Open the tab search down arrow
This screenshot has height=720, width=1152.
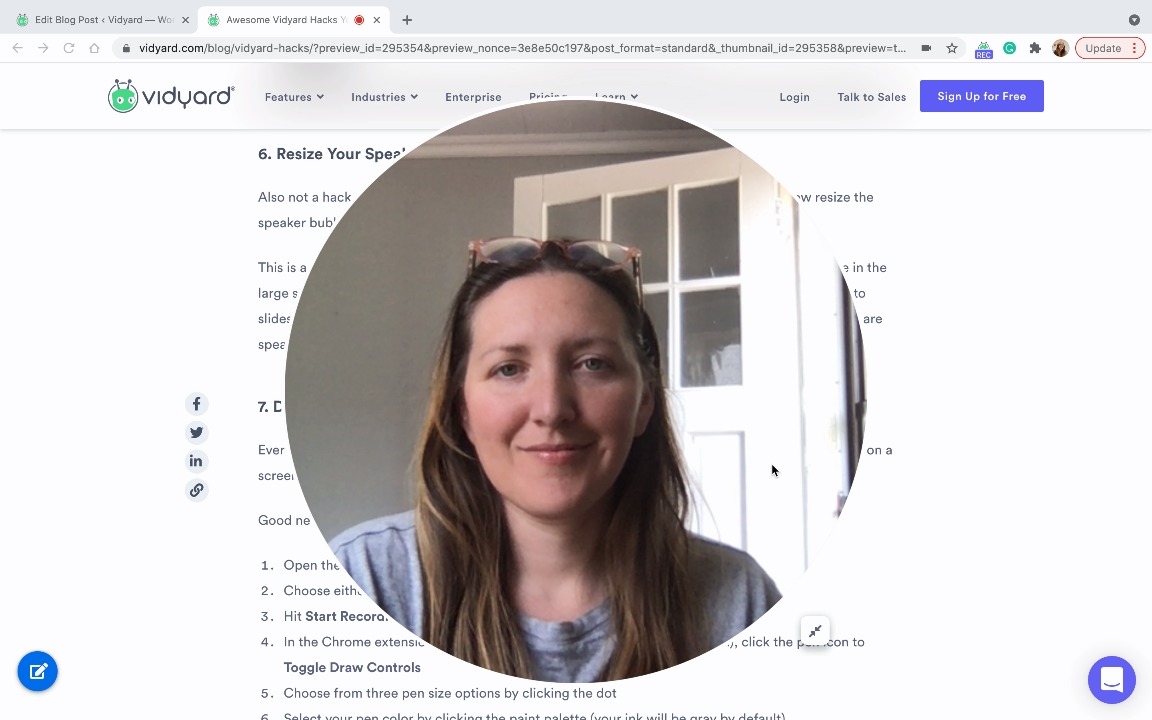tap(1134, 20)
